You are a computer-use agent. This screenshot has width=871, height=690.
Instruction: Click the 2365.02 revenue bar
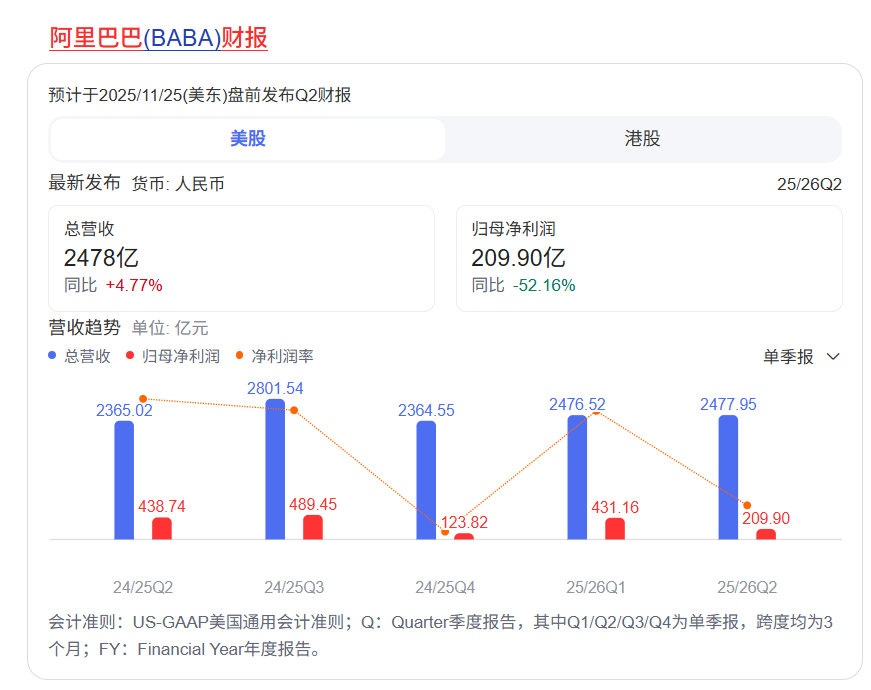pyautogui.click(x=124, y=480)
